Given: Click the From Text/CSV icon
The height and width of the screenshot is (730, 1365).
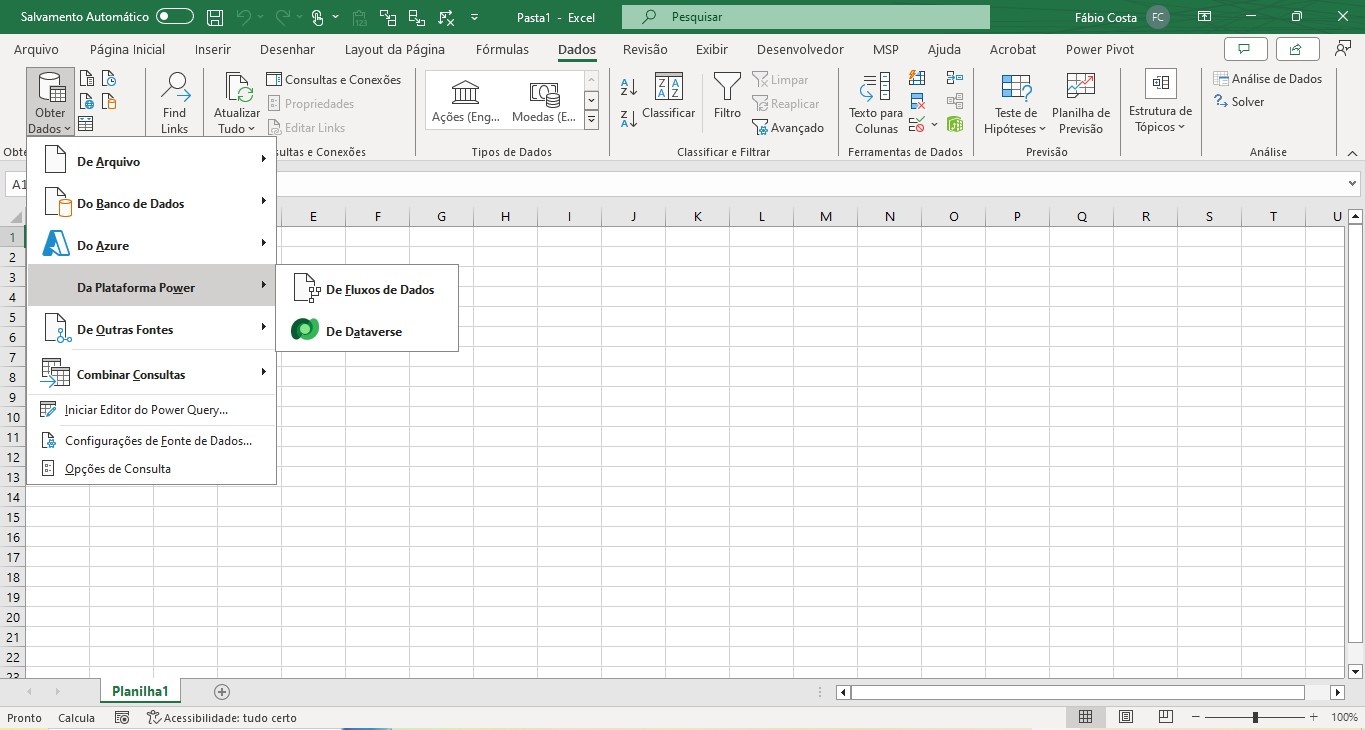Looking at the screenshot, I should 87,79.
